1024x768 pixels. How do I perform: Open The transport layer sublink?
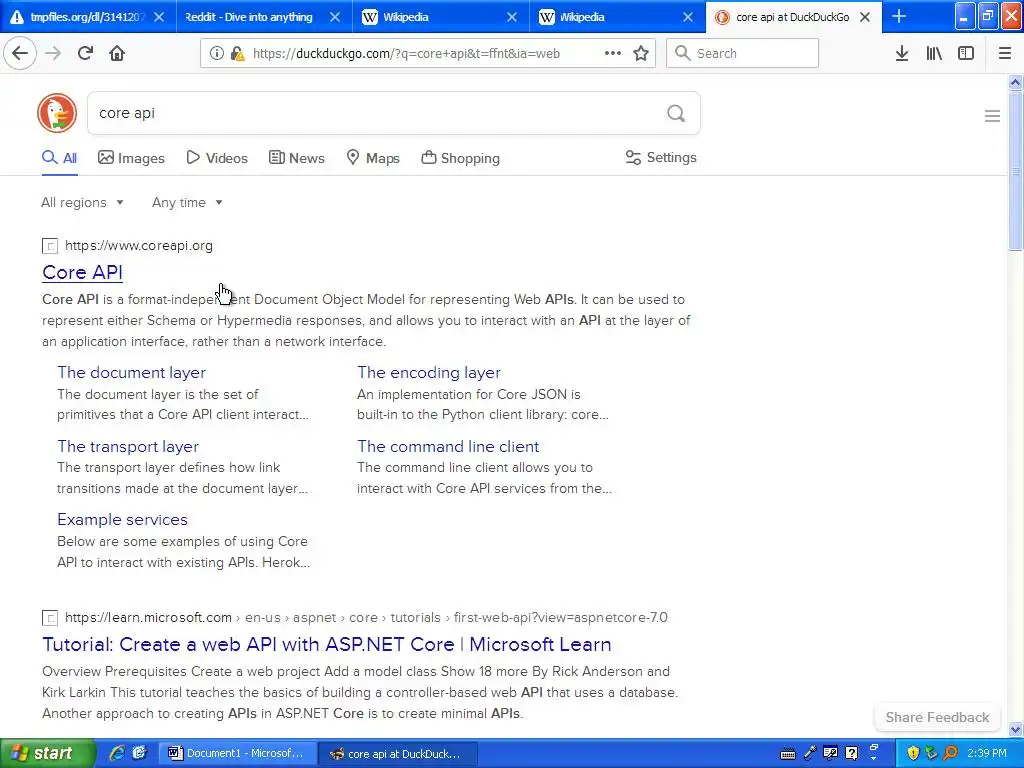(x=128, y=447)
